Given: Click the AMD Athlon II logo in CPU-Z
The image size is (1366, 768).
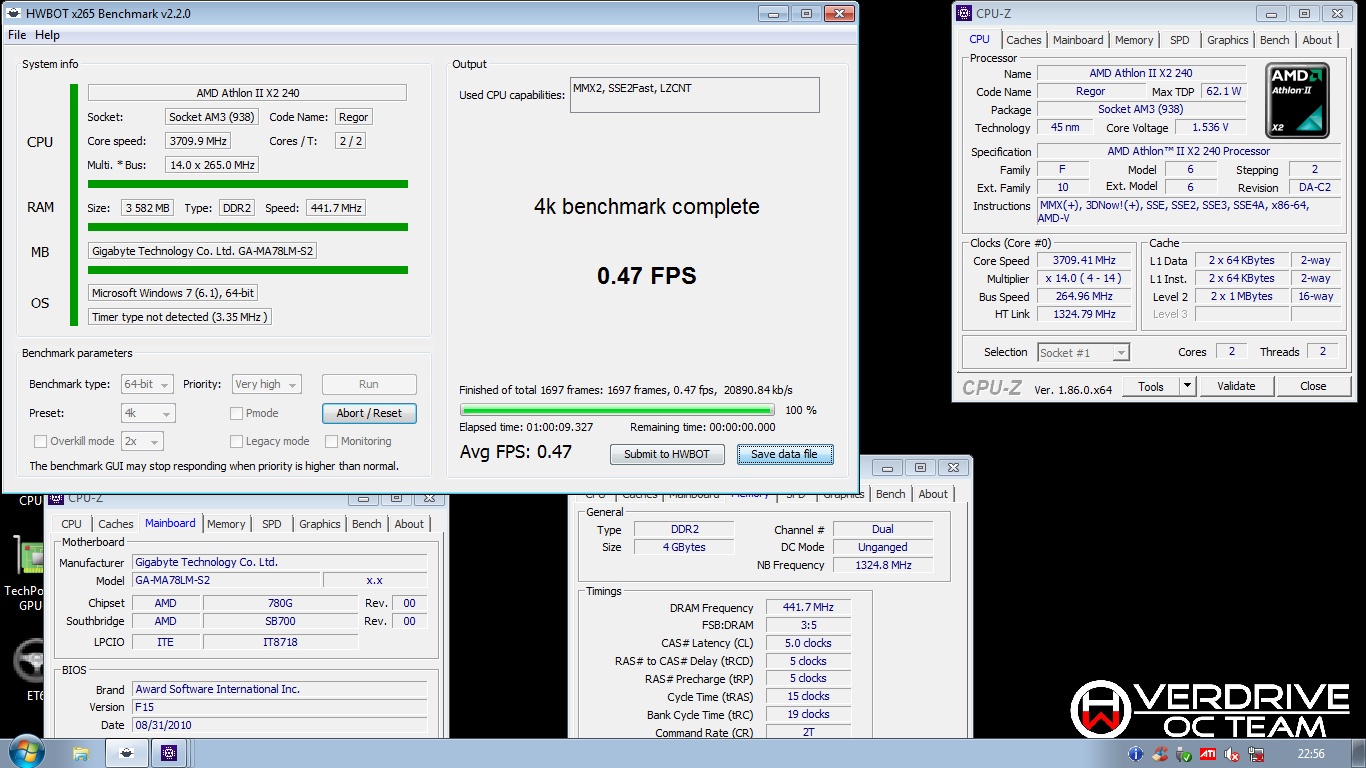Looking at the screenshot, I should coord(1297,101).
